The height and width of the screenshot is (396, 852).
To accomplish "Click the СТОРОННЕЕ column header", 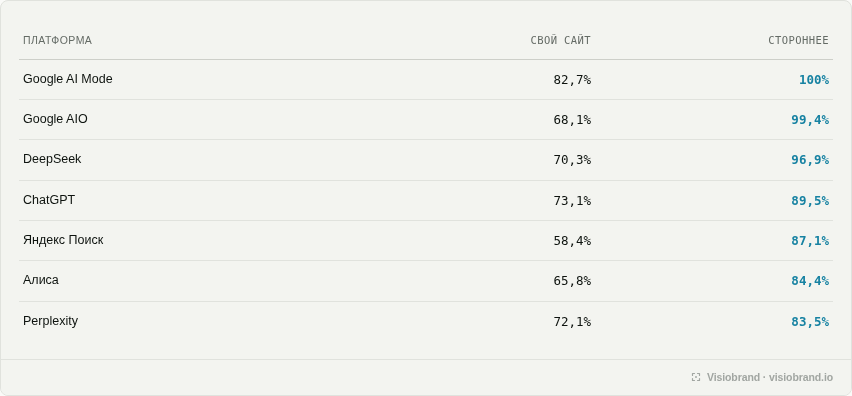I will coord(798,40).
